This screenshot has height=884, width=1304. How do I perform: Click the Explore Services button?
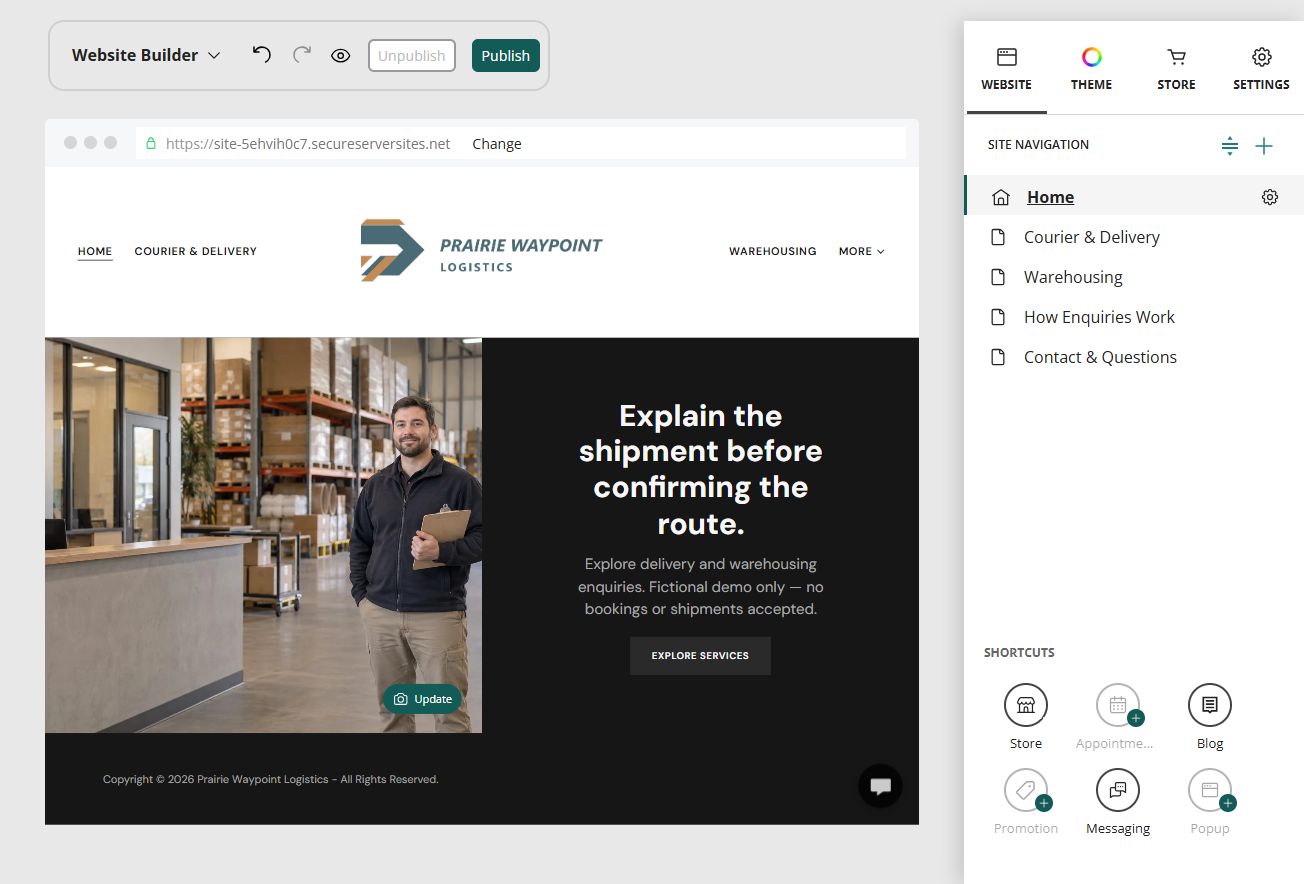700,656
